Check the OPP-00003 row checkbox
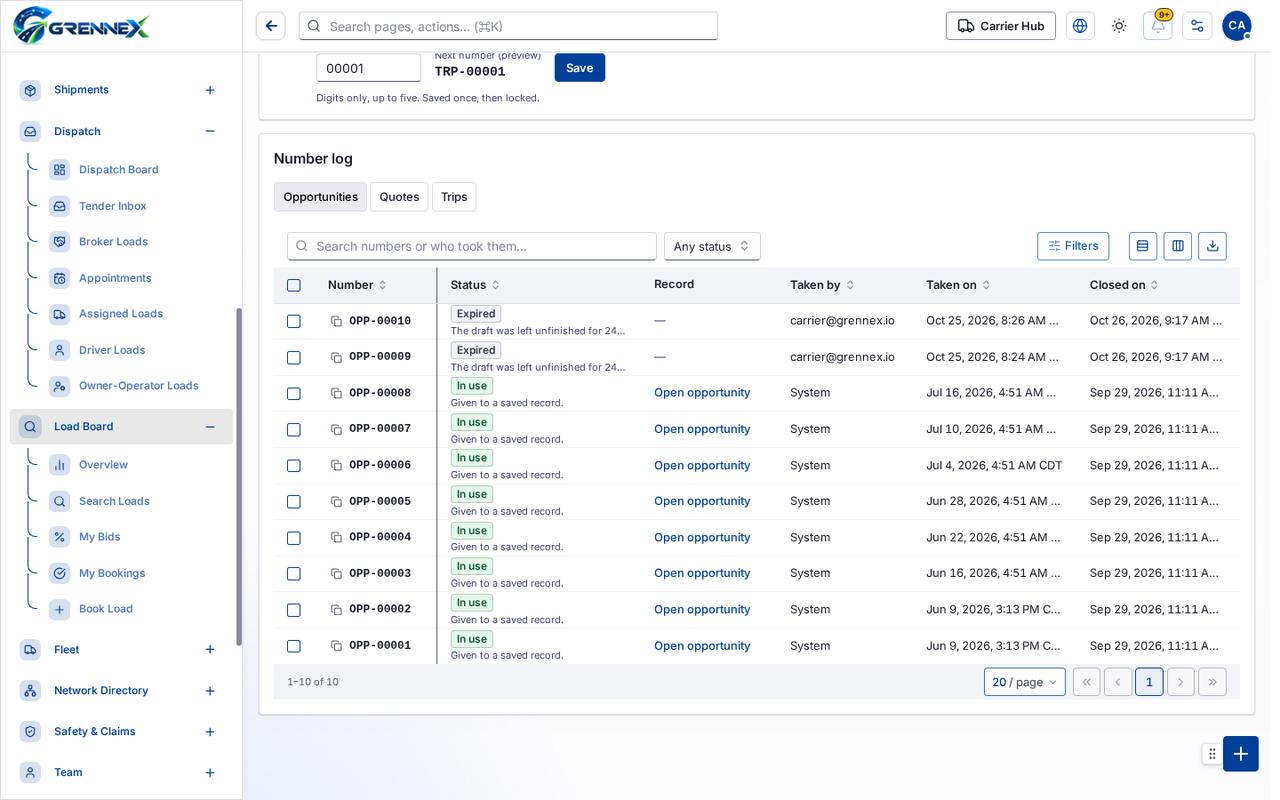1280x800 pixels. click(294, 574)
